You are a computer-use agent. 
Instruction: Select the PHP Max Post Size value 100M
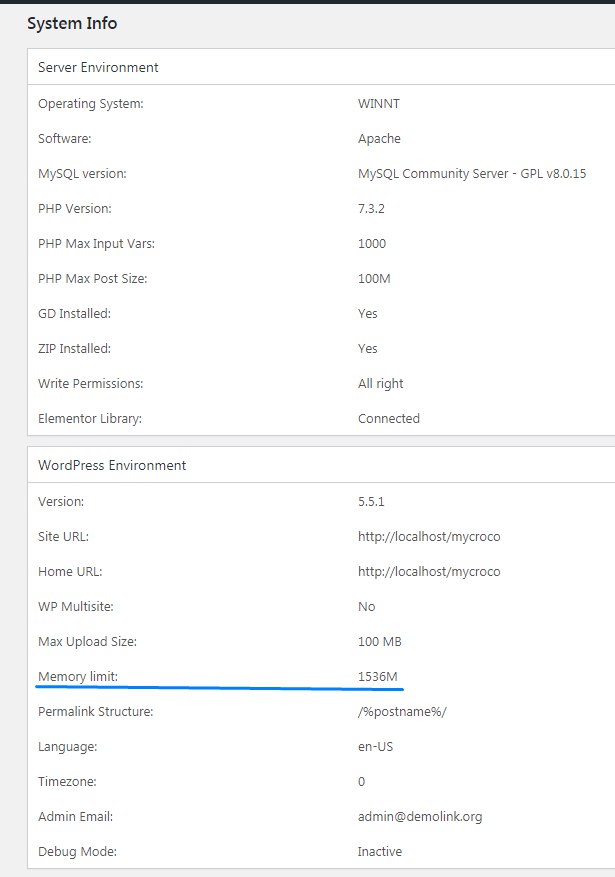374,279
